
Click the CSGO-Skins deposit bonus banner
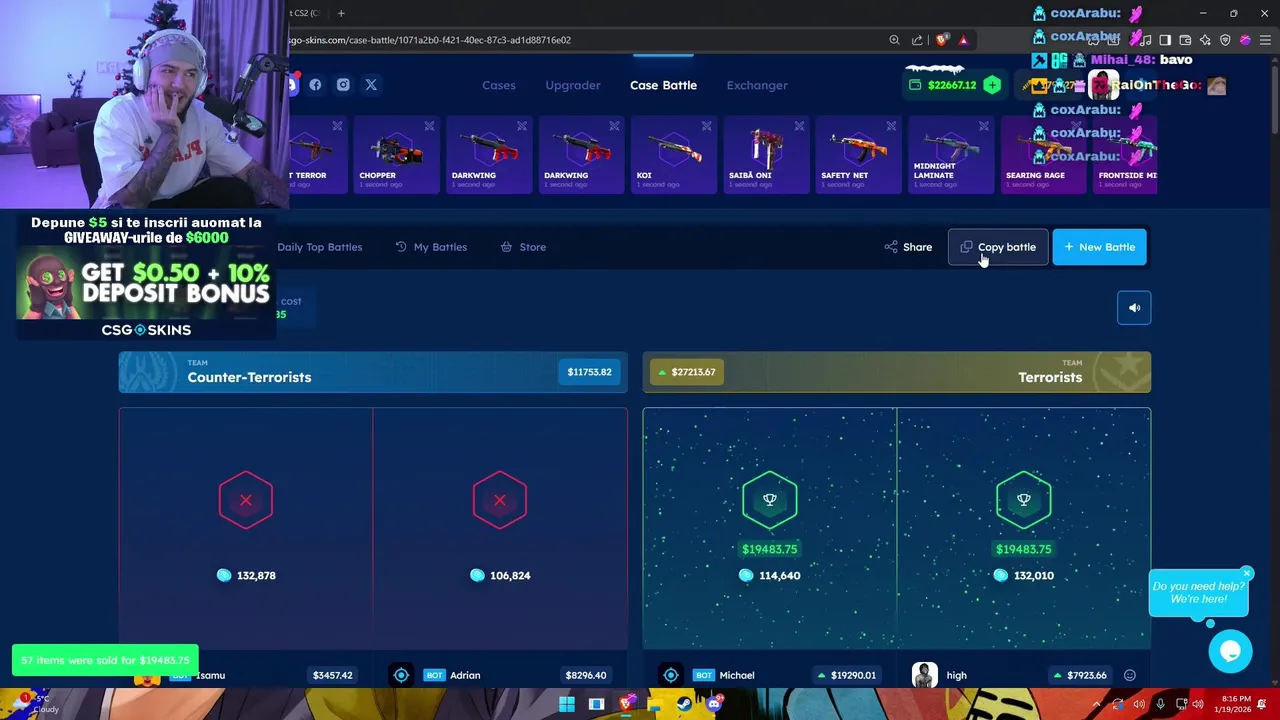click(x=146, y=277)
